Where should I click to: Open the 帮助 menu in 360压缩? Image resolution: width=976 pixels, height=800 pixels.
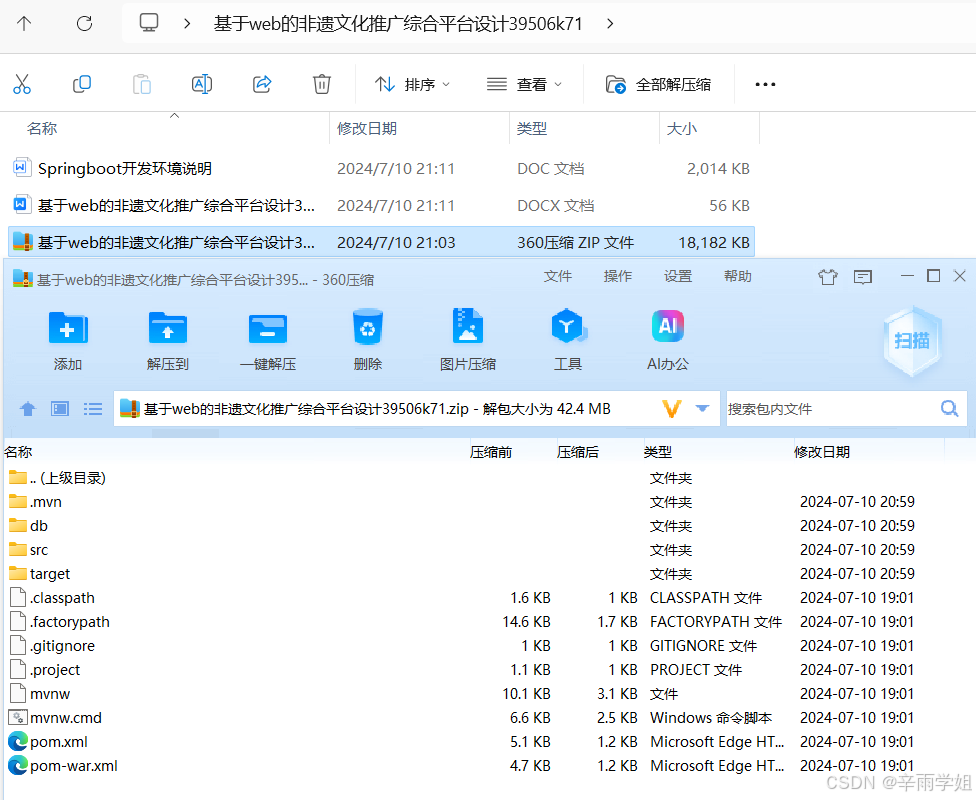[x=738, y=276]
